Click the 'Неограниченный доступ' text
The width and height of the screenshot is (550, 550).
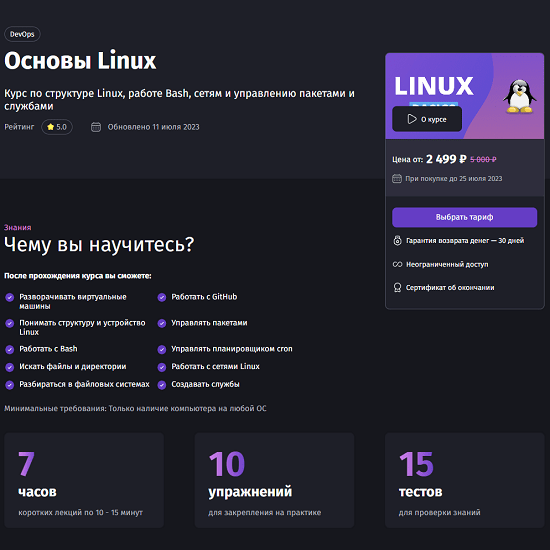(x=447, y=264)
